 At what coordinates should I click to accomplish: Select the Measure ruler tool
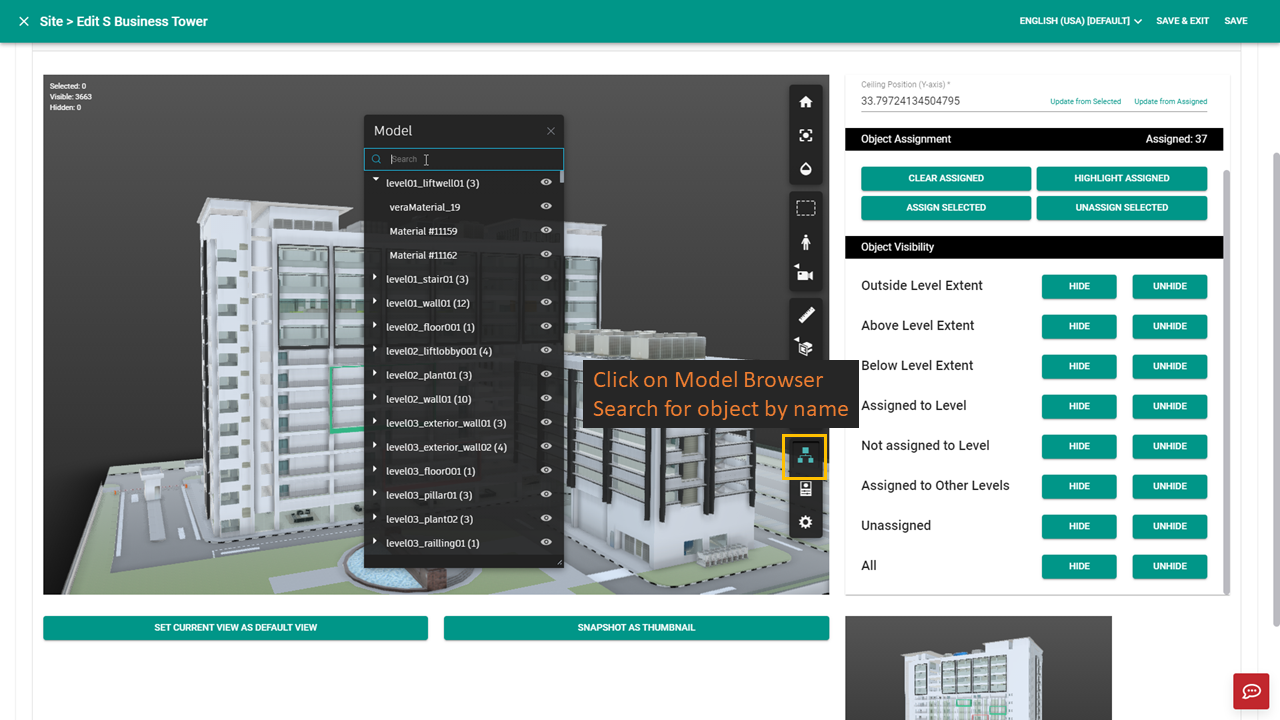[x=805, y=315]
